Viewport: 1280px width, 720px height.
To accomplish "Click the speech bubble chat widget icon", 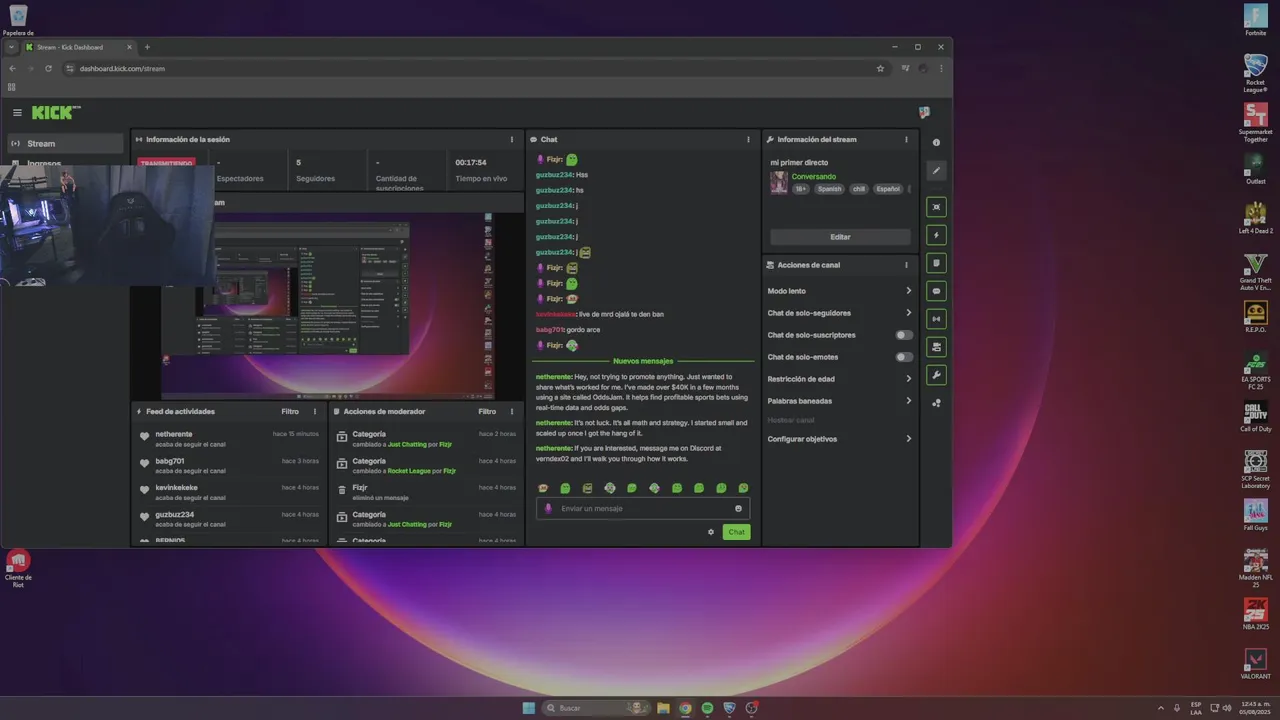I will pyautogui.click(x=936, y=291).
